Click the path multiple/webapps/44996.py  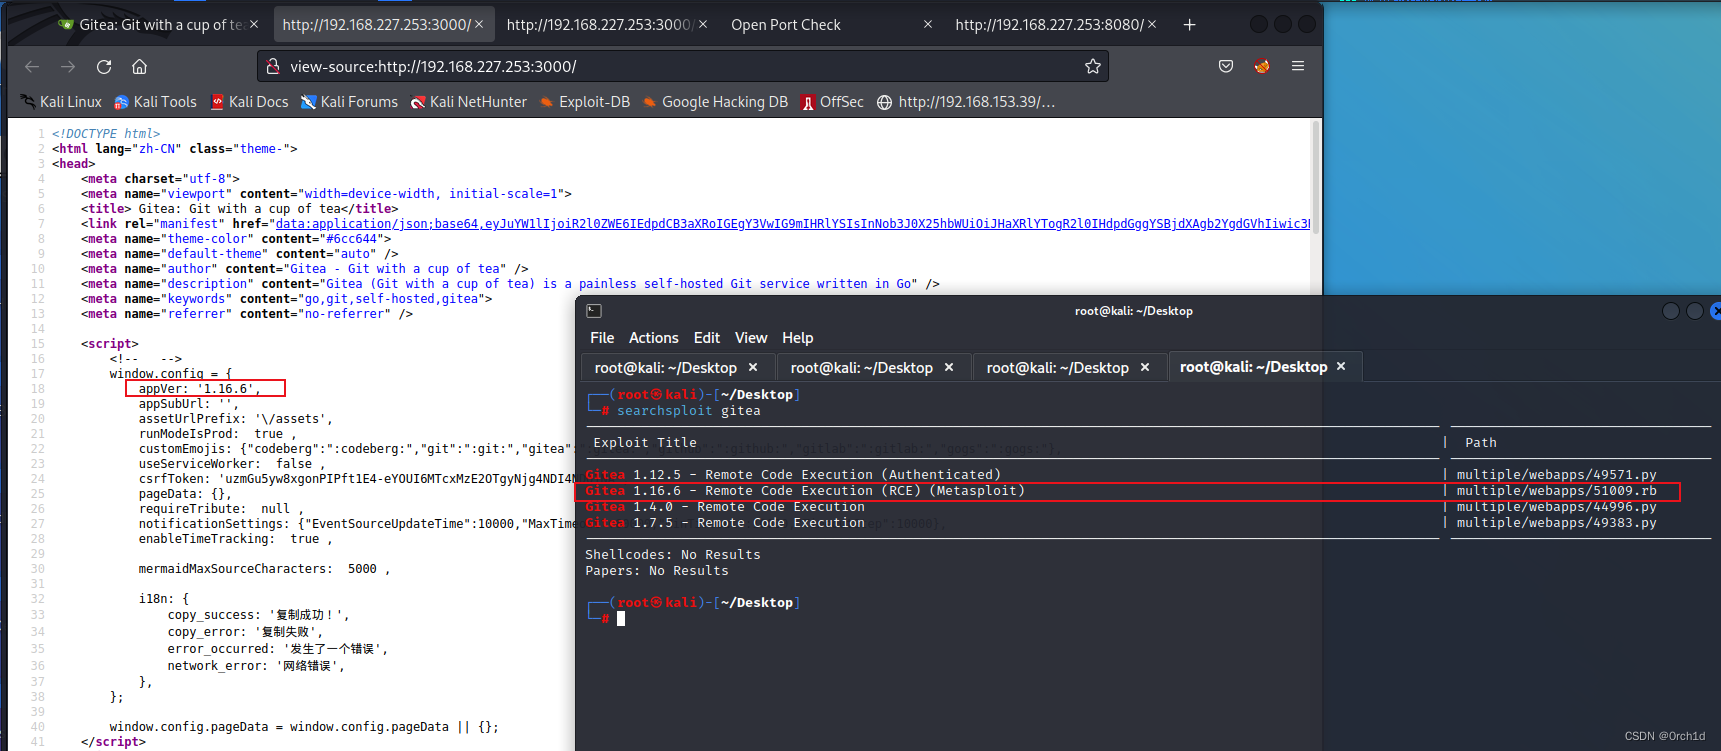pyautogui.click(x=1556, y=507)
